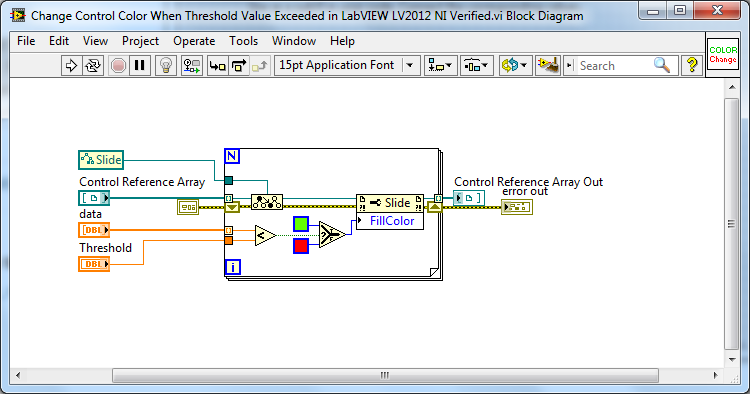Click the error shift register left terminal
Image resolution: width=750 pixels, height=394 pixels.
232,207
